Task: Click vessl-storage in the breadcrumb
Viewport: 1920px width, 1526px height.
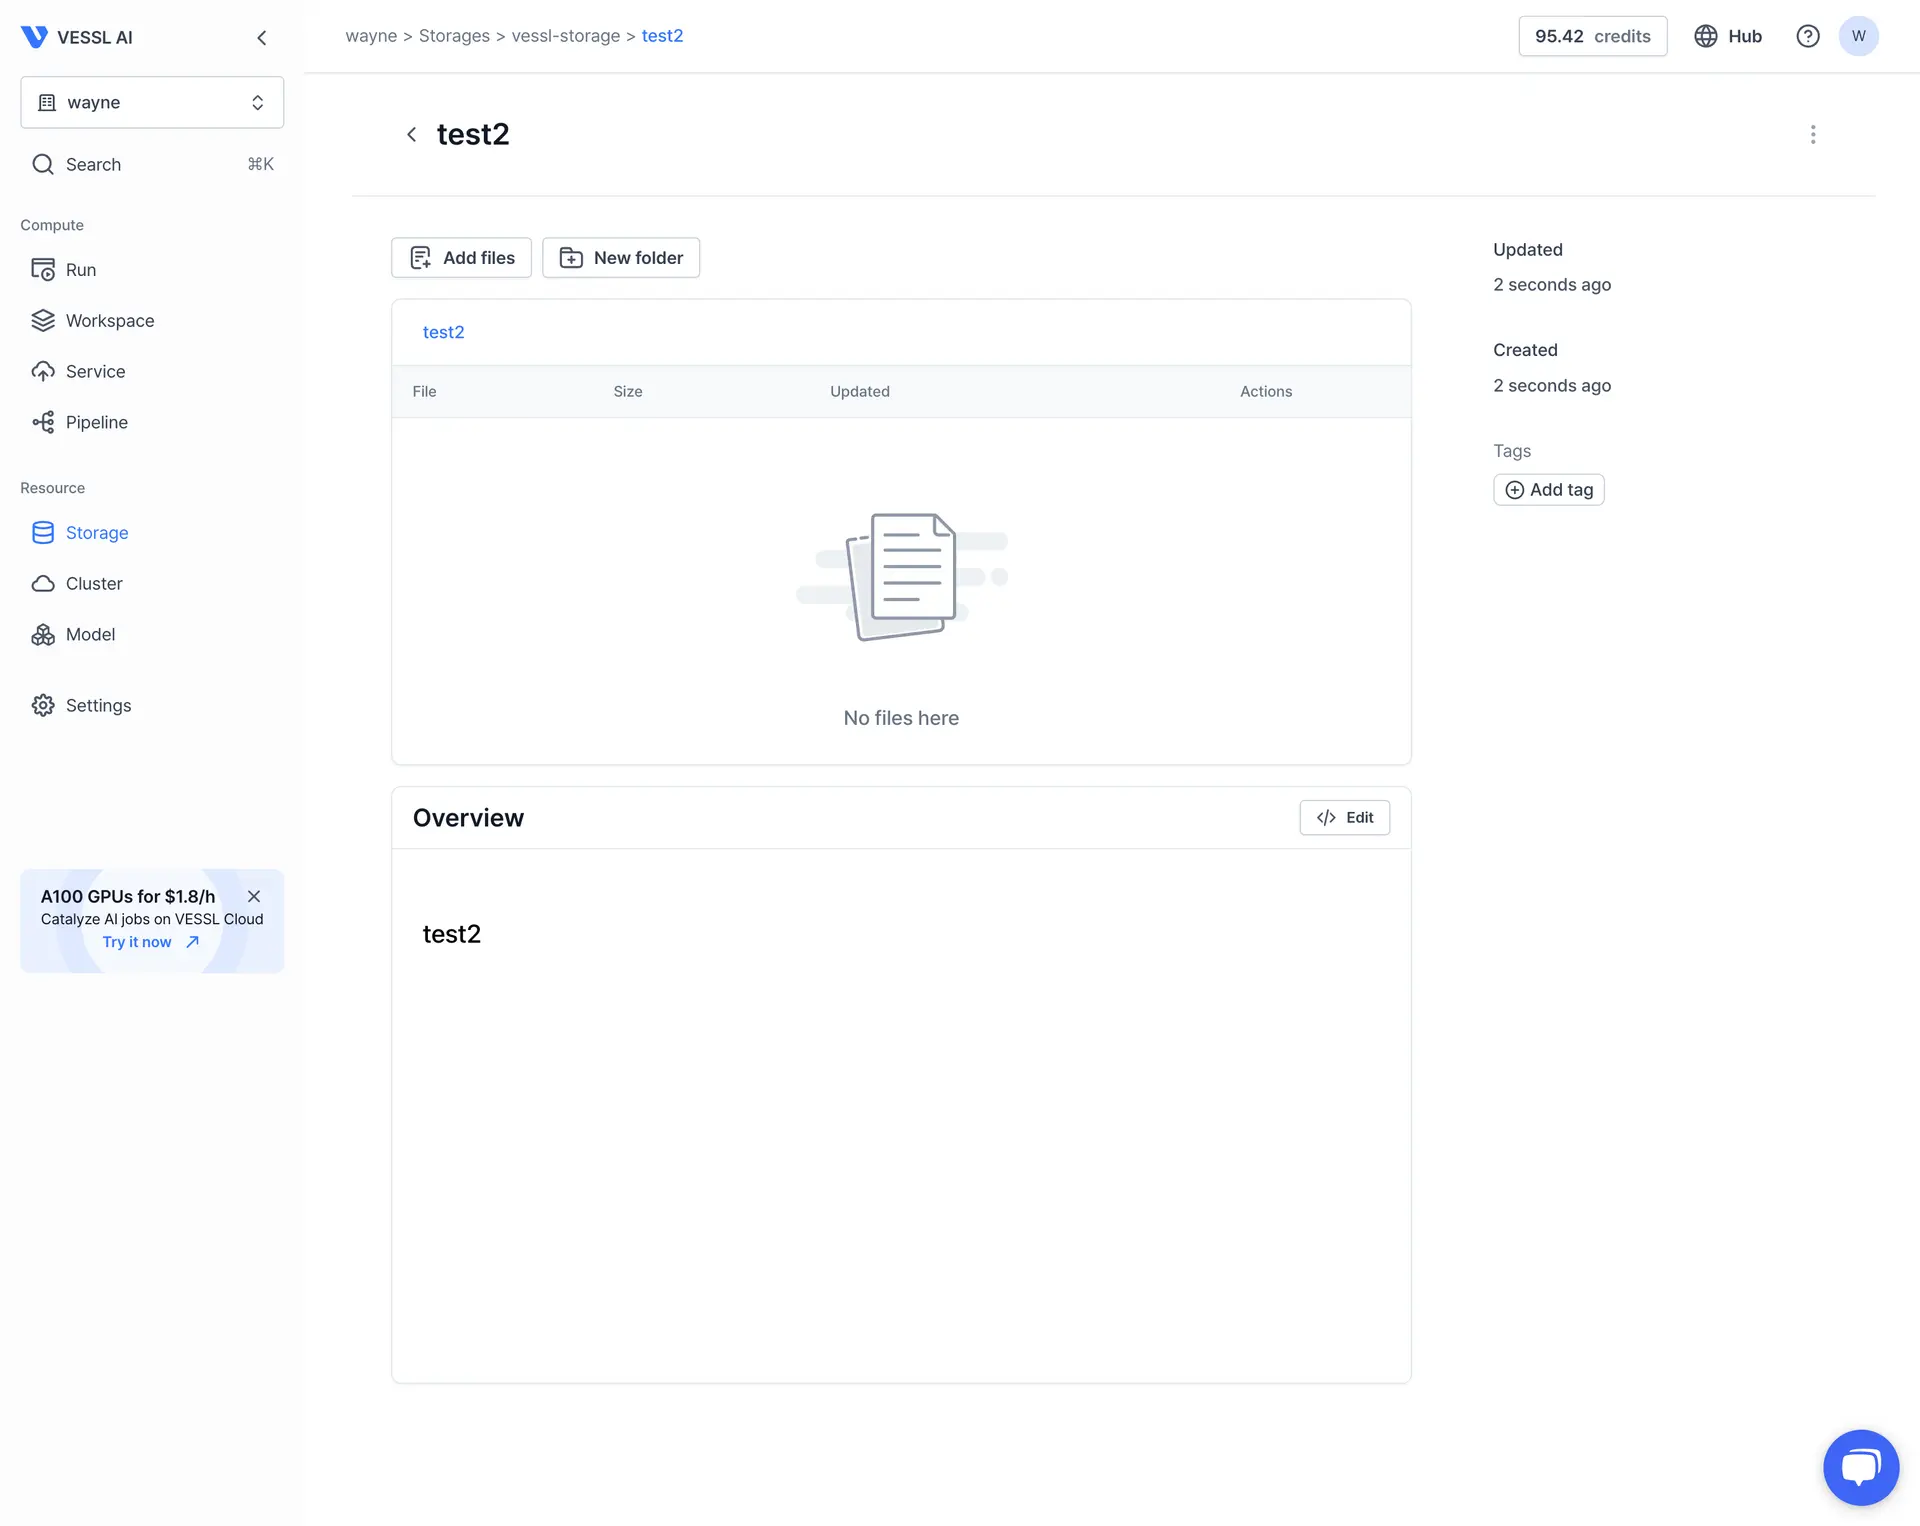Action: coord(565,36)
